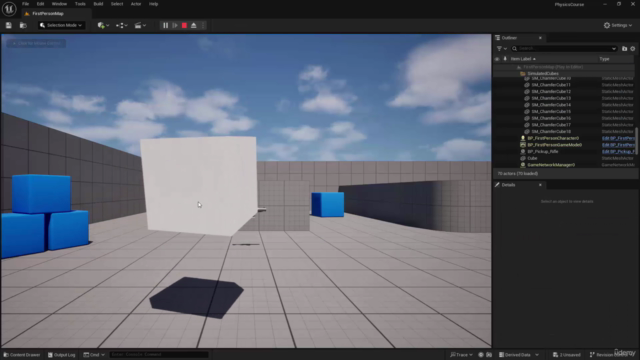This screenshot has height=360, width=640.
Task: Advance simulation by one frame
Action: tap(175, 25)
